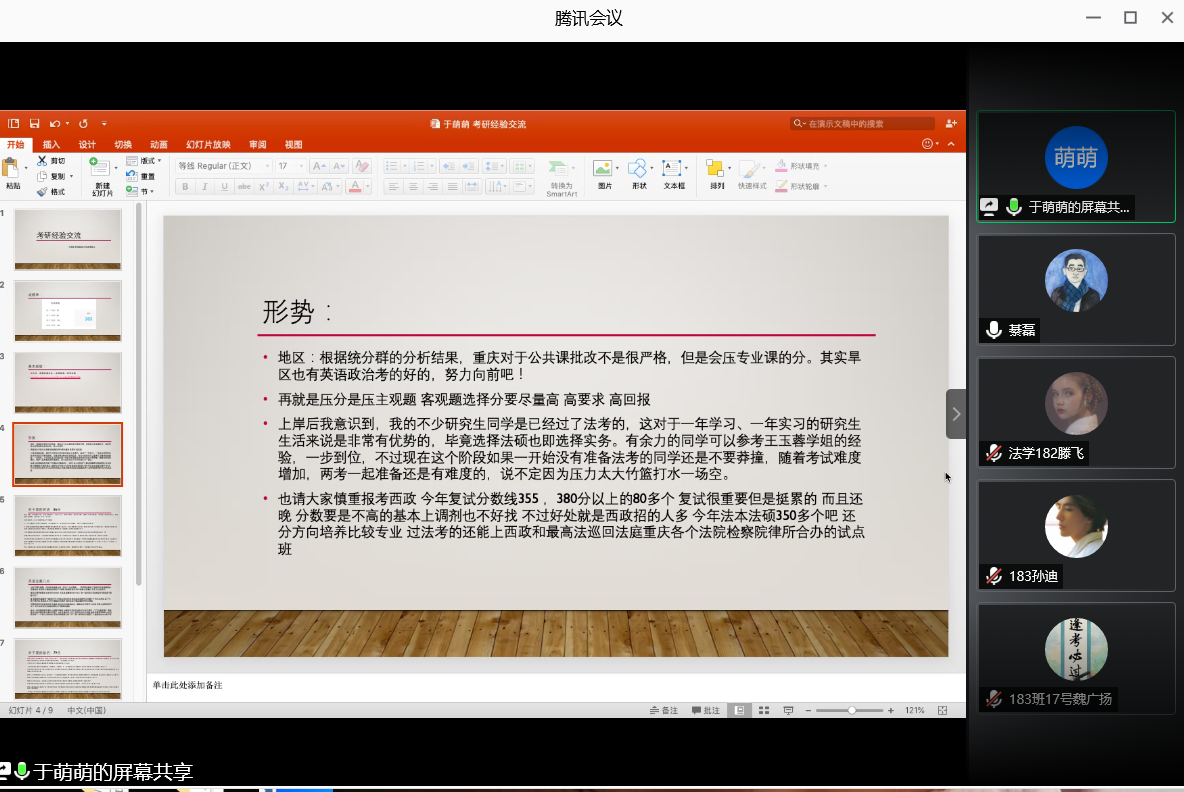Switch to slide sorter view icon
The image size is (1184, 792).
764,710
